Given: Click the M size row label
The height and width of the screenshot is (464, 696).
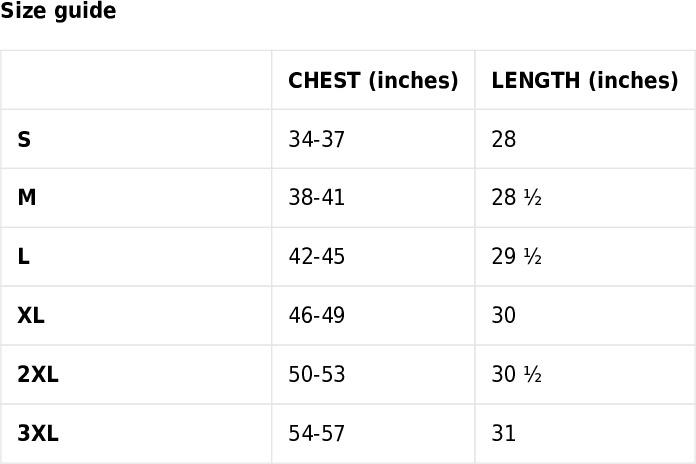Looking at the screenshot, I should (x=27, y=198).
